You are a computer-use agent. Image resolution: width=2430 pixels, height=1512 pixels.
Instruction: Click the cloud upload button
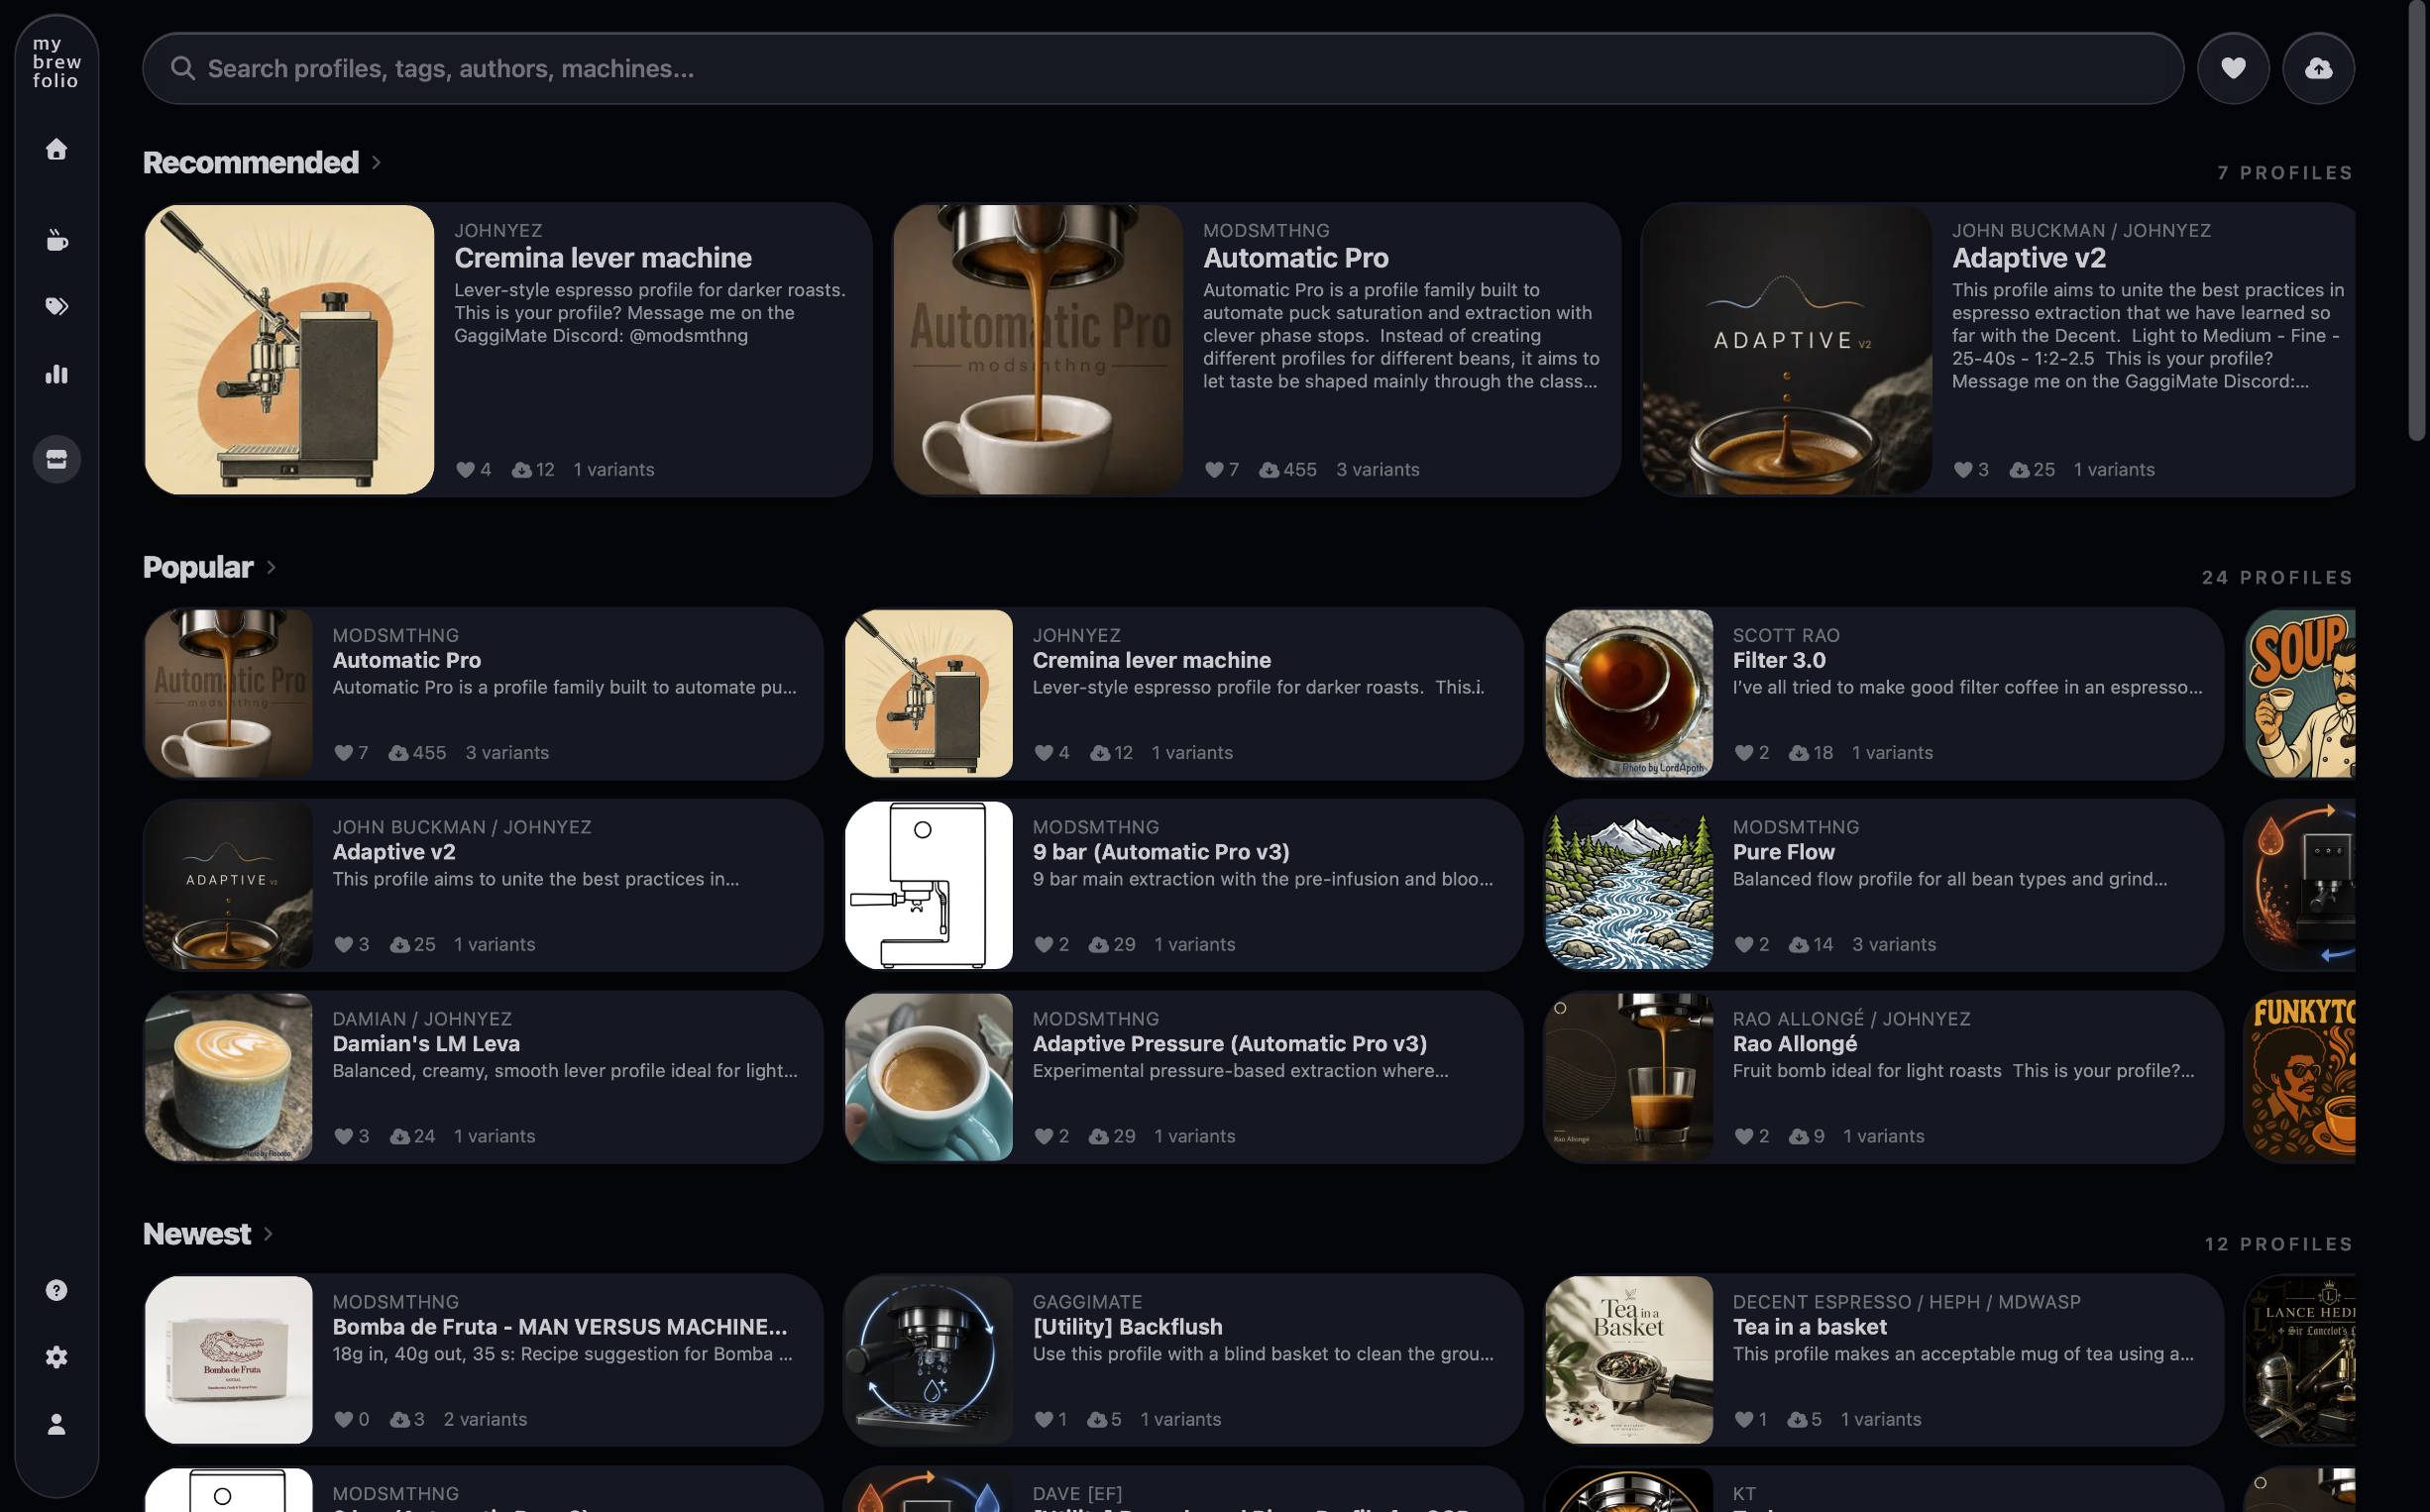coord(2319,68)
